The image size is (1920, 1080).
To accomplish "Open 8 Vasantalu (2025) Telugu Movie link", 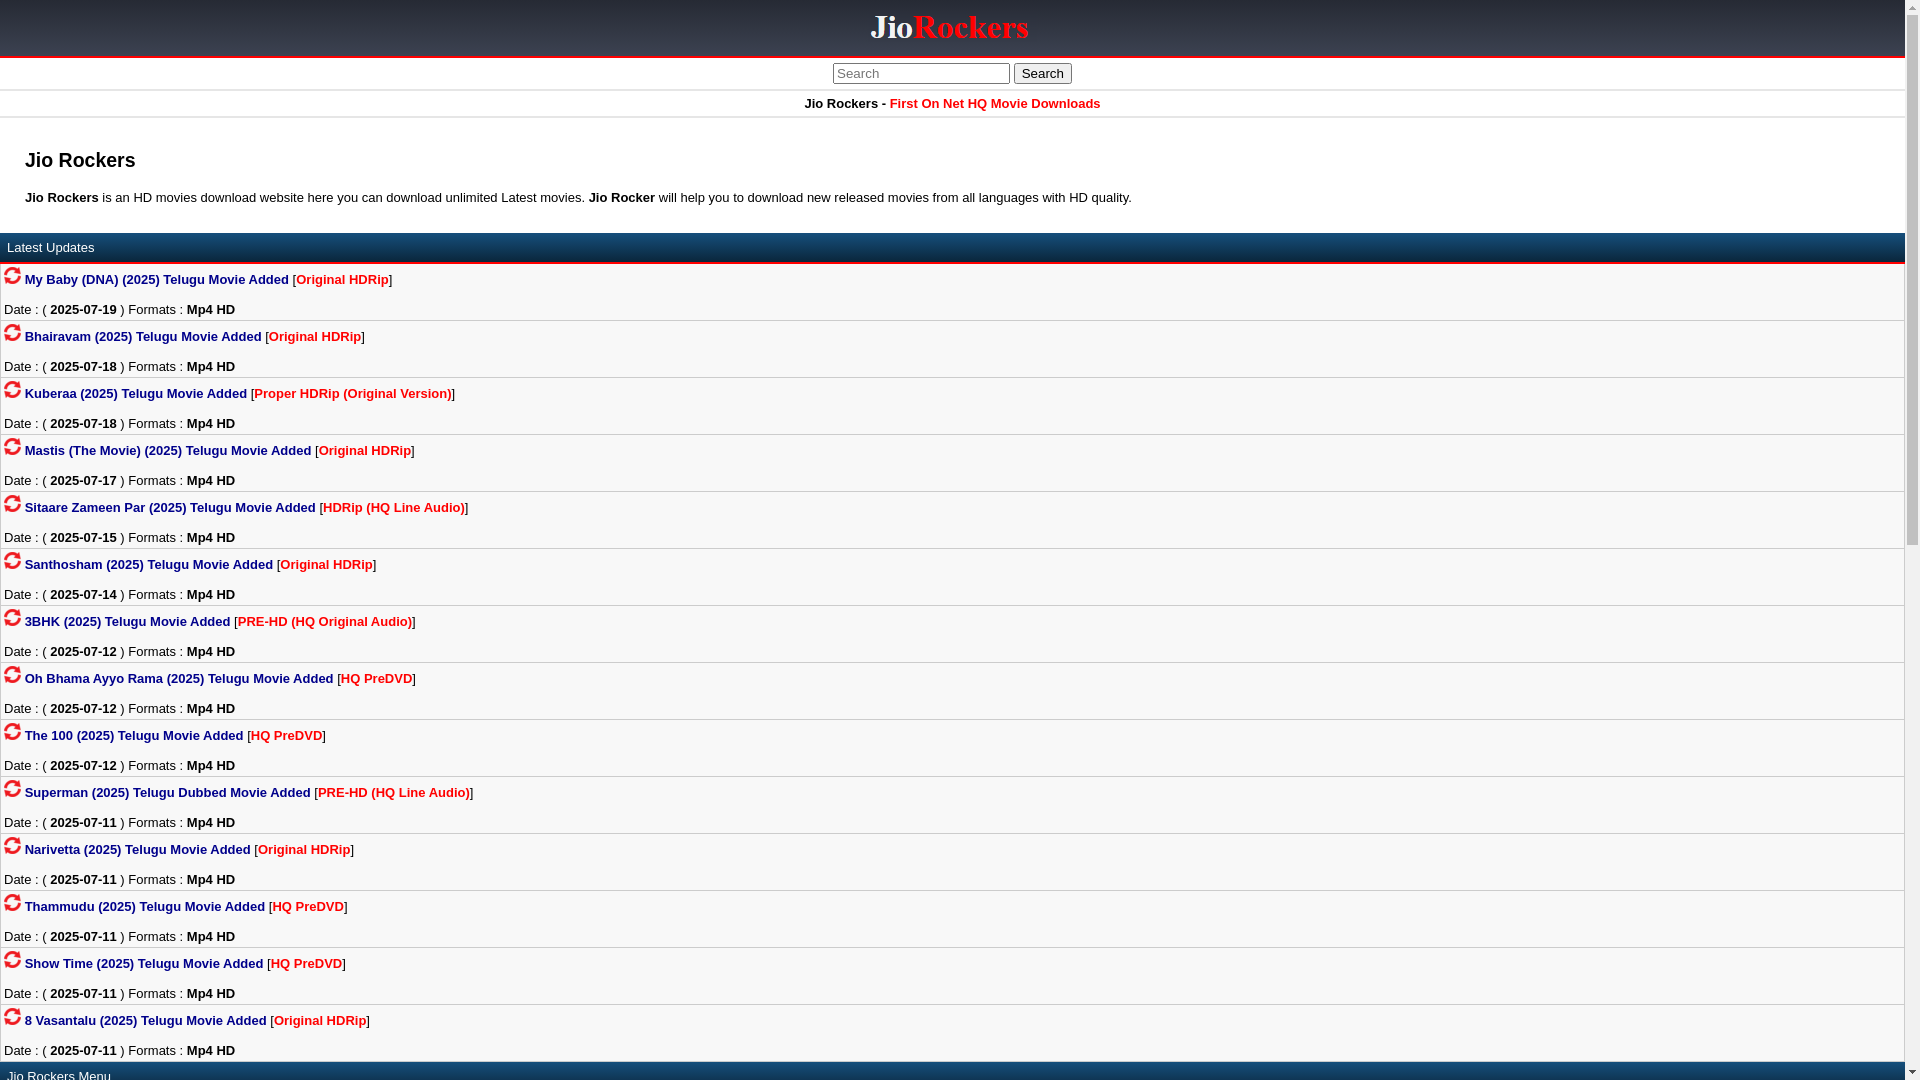I will (146, 1021).
